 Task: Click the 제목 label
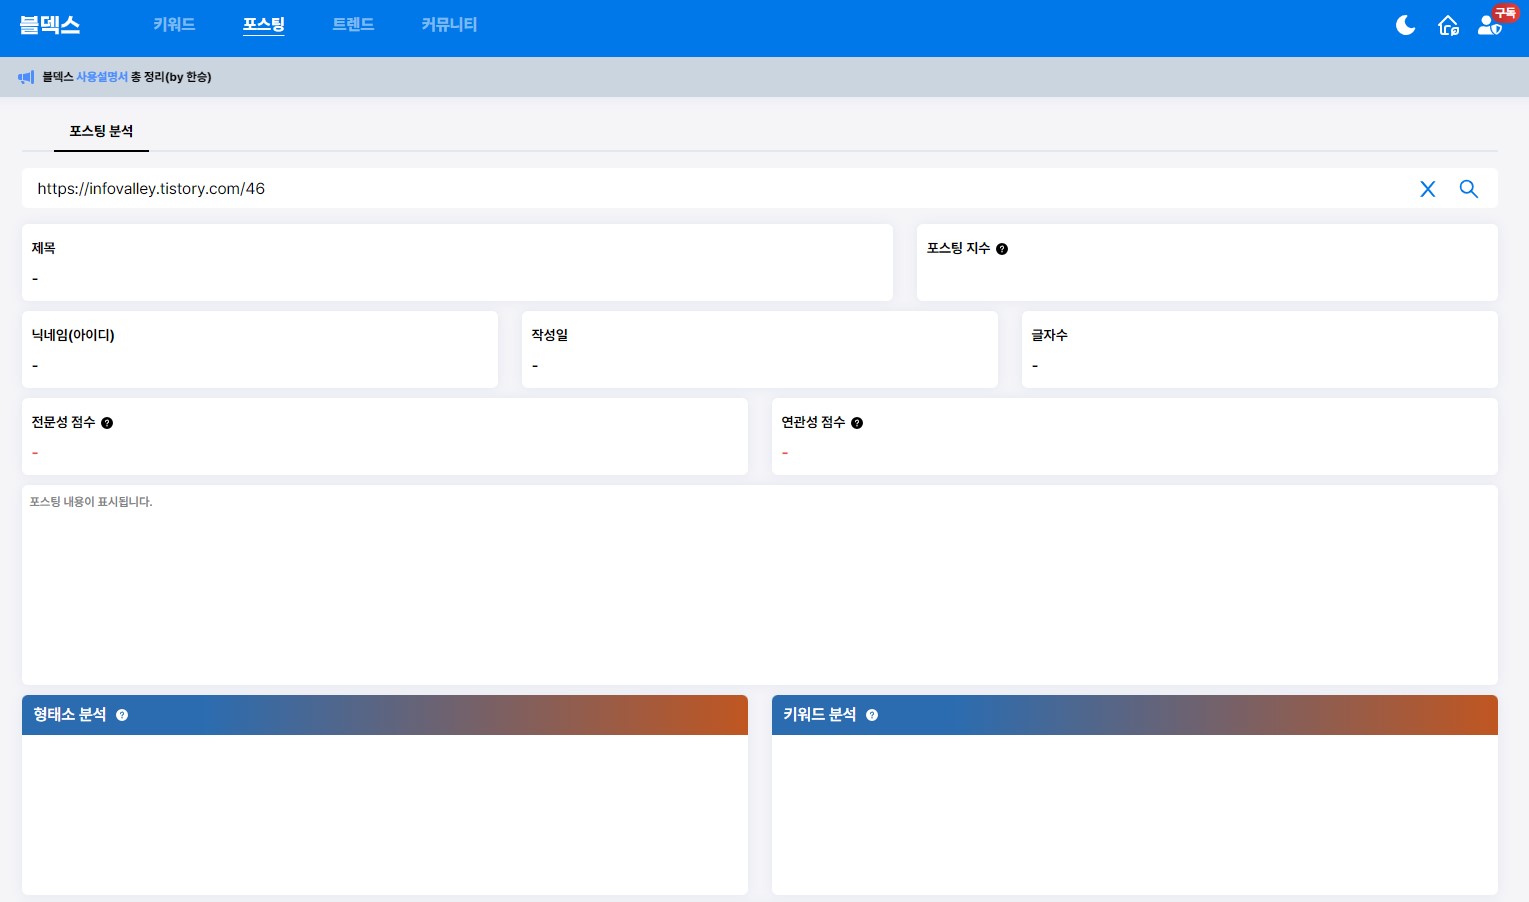tap(44, 248)
